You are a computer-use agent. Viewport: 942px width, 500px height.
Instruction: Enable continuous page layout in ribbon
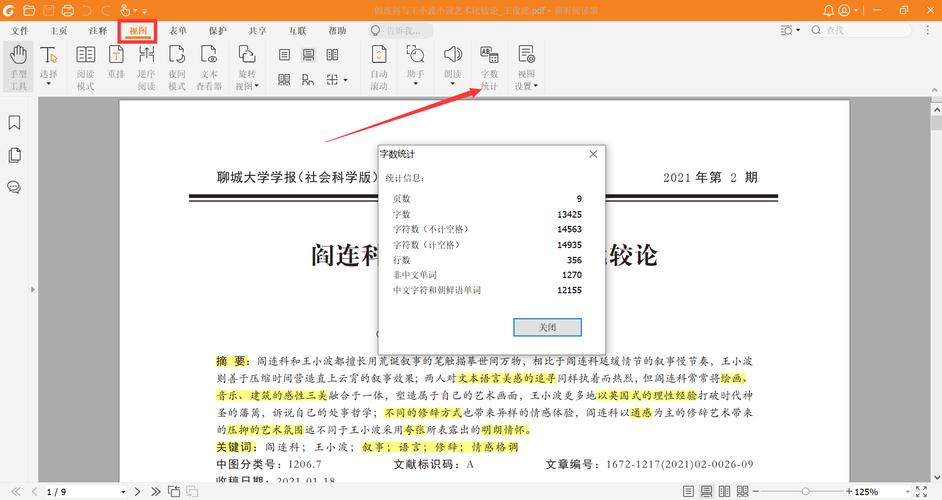[308, 55]
